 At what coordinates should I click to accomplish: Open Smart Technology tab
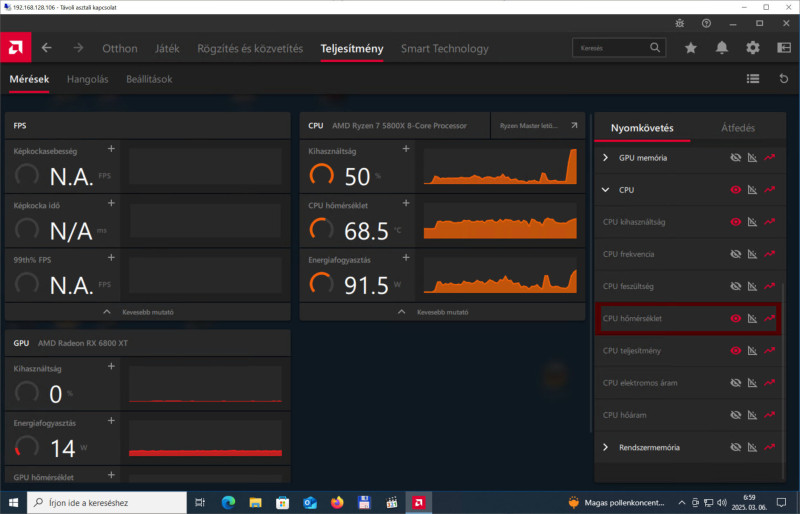click(x=444, y=48)
